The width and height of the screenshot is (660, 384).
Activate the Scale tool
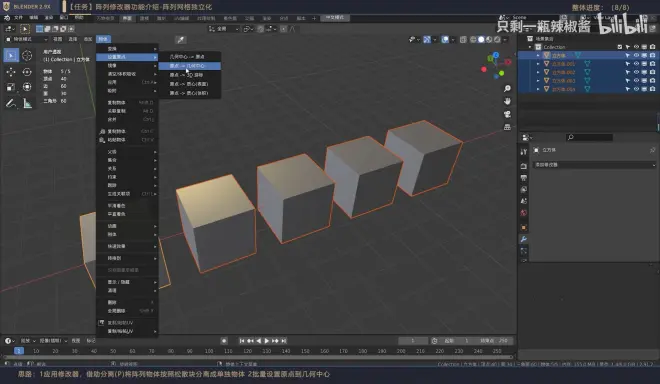coord(11,87)
